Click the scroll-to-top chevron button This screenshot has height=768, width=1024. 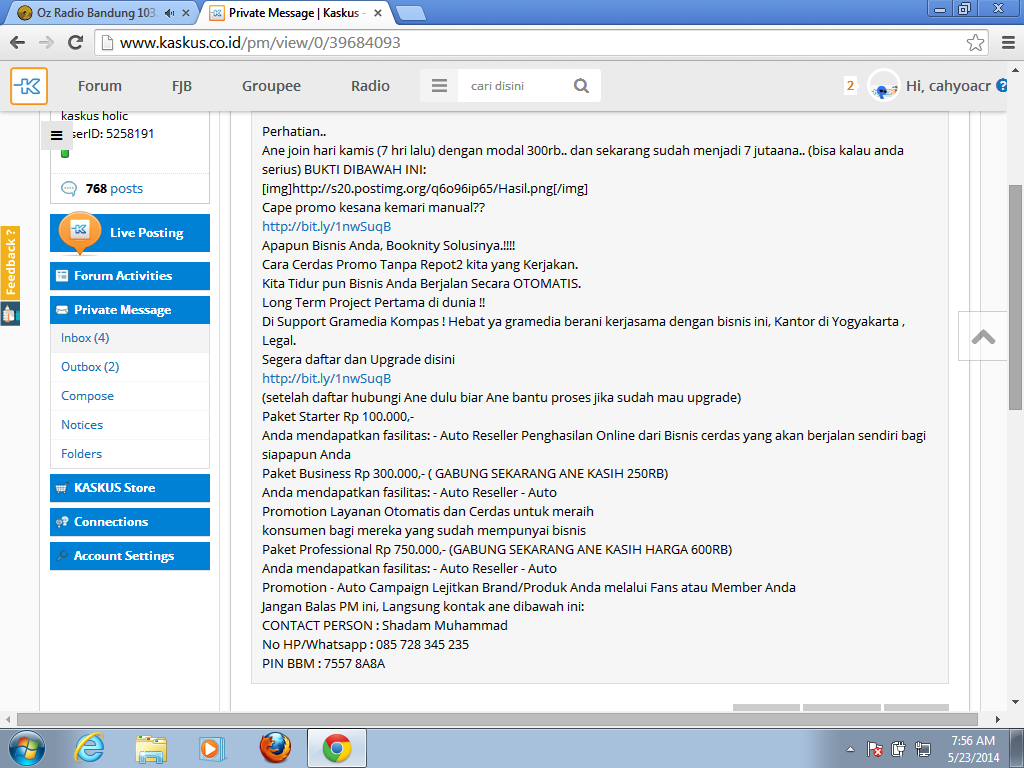(x=984, y=336)
